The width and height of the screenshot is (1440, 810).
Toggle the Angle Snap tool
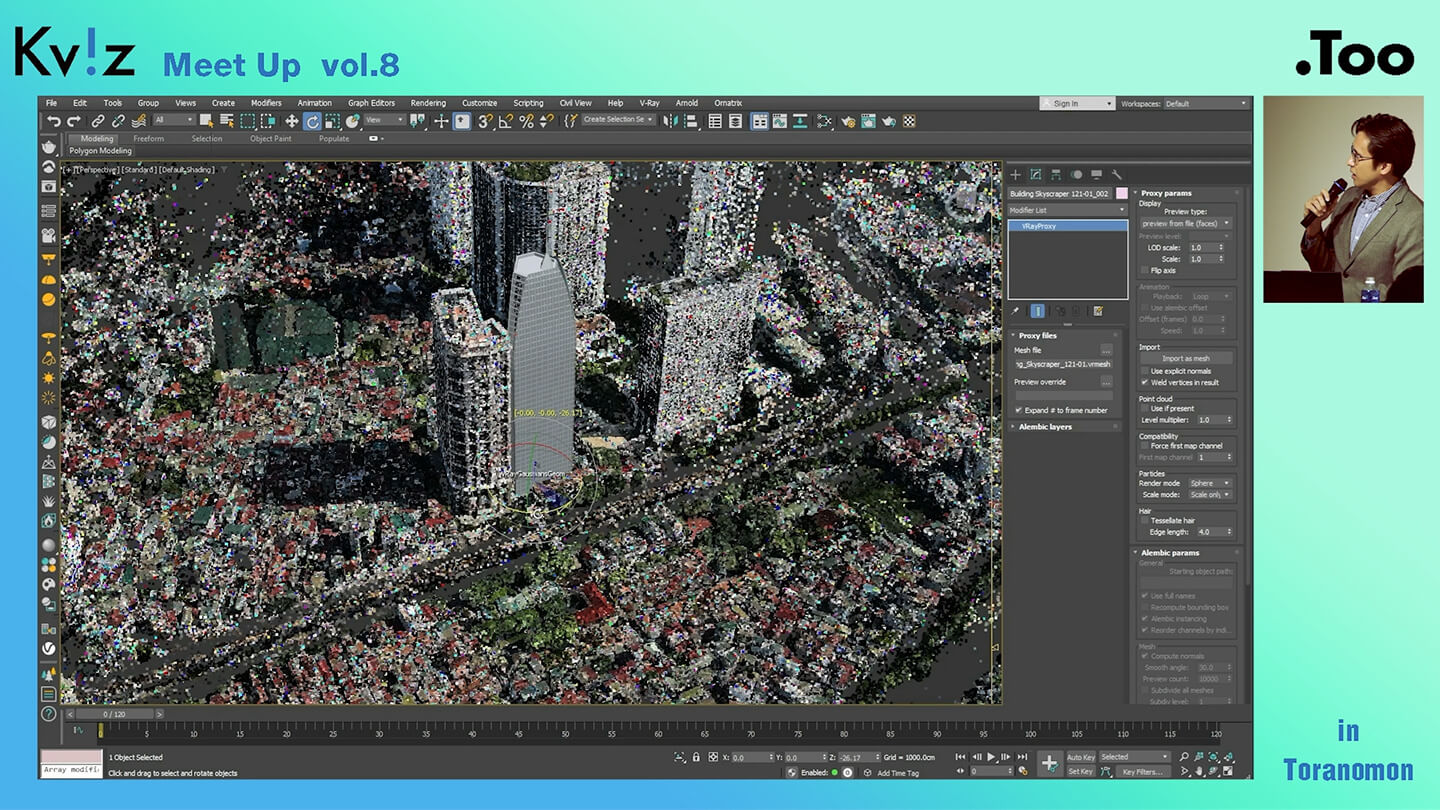505,121
